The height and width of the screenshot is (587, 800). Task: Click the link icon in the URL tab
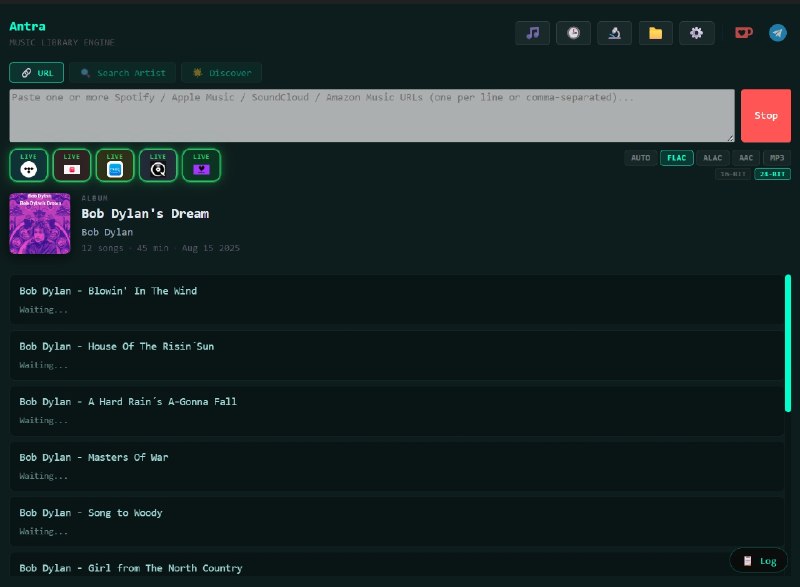(26, 73)
